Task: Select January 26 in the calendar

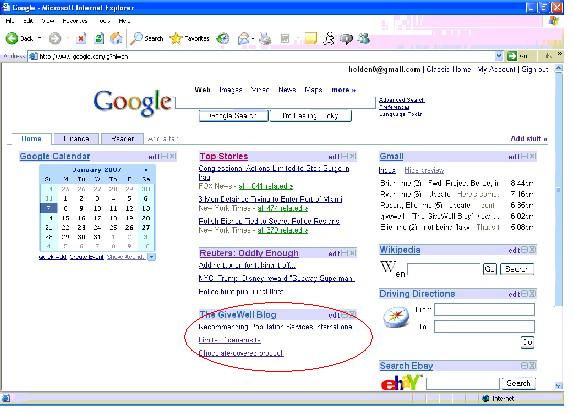Action: (x=129, y=227)
